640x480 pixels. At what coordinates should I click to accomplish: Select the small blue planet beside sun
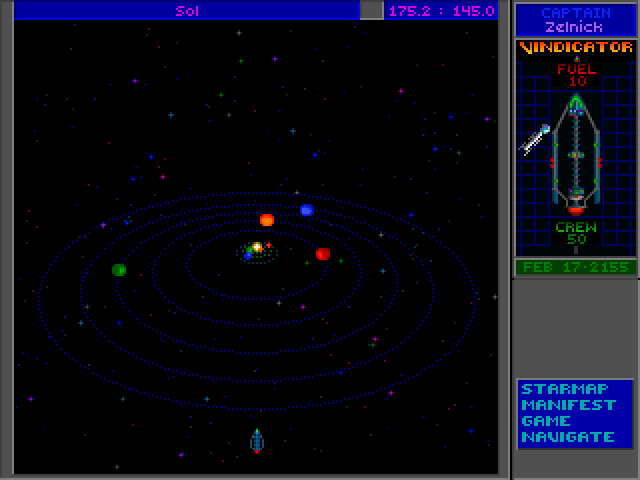pos(248,255)
